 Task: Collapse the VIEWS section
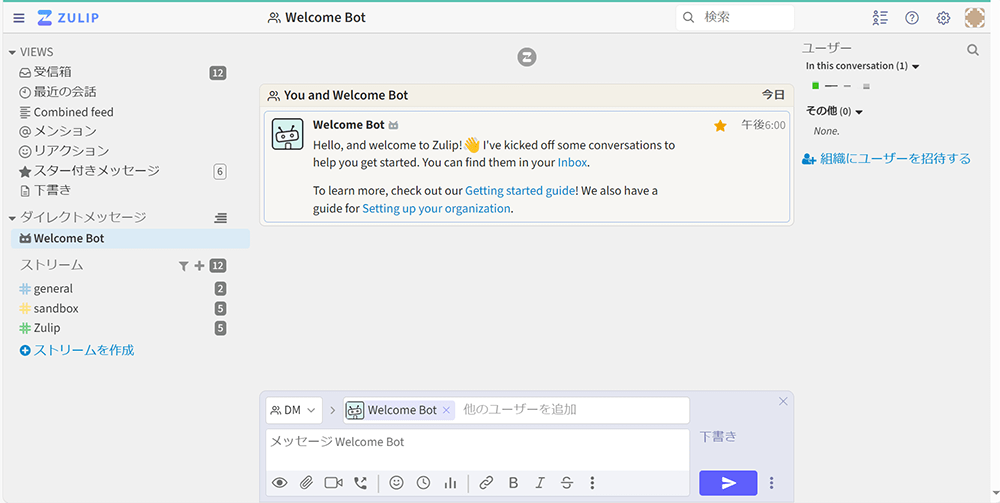[12, 52]
